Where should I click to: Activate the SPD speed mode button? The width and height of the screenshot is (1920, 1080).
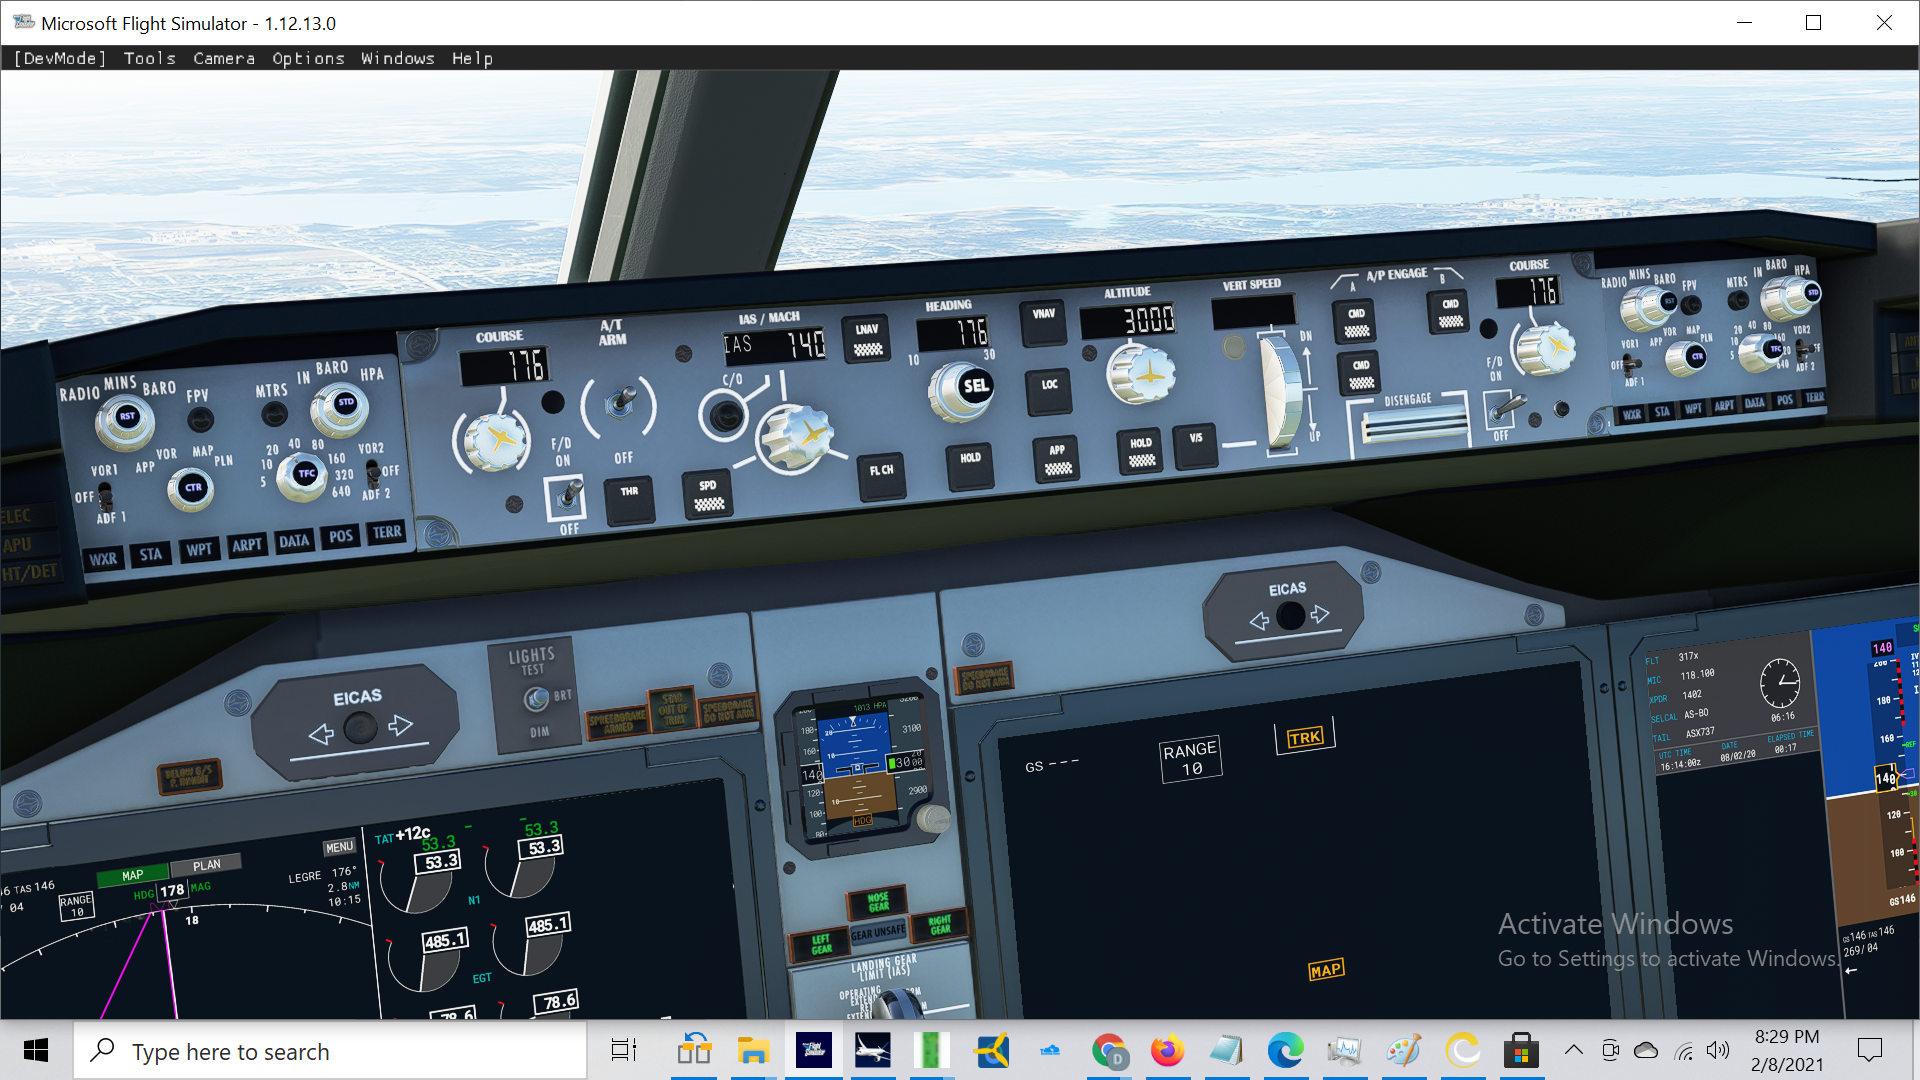tap(708, 493)
